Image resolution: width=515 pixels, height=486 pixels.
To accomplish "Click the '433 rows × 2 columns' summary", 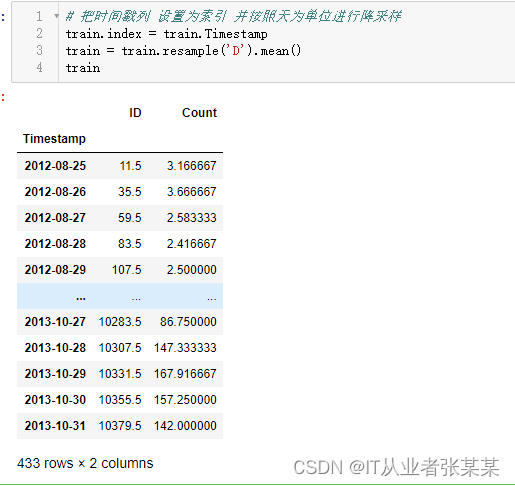I will 85,463.
